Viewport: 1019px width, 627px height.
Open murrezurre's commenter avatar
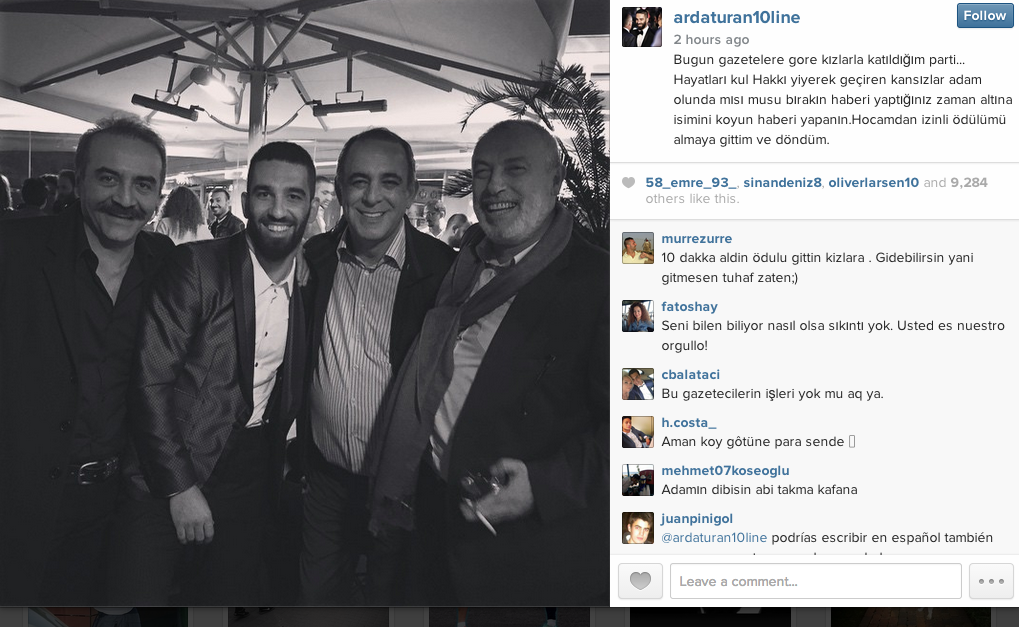638,248
